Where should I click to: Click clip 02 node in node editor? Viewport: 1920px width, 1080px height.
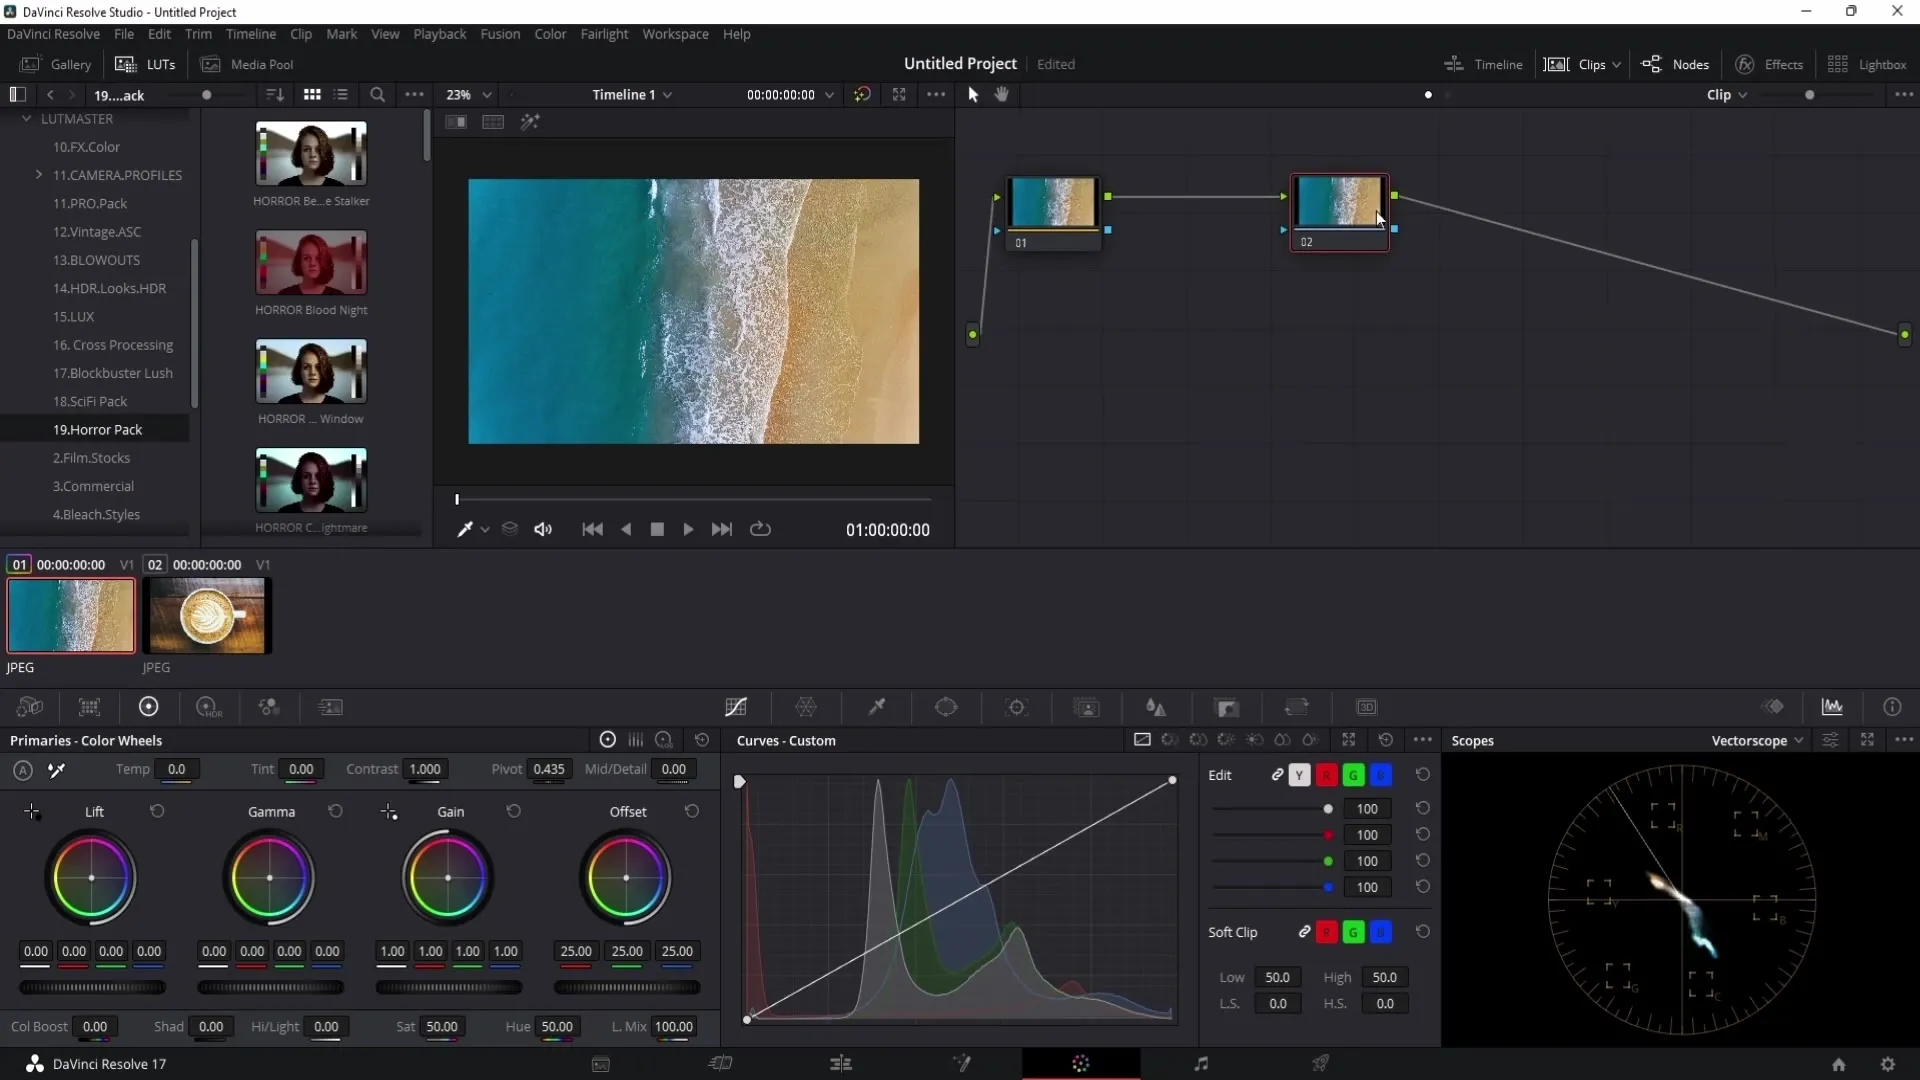(1338, 211)
